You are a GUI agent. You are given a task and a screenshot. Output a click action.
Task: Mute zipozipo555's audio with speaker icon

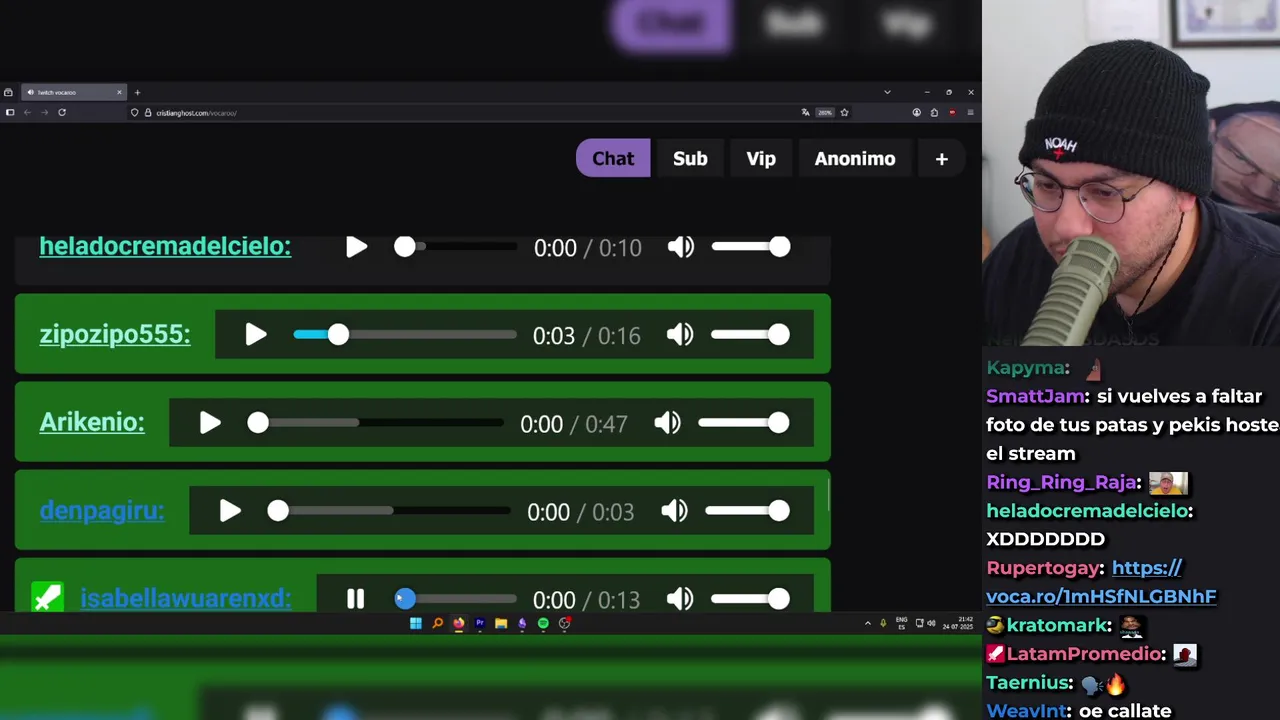pyautogui.click(x=680, y=335)
